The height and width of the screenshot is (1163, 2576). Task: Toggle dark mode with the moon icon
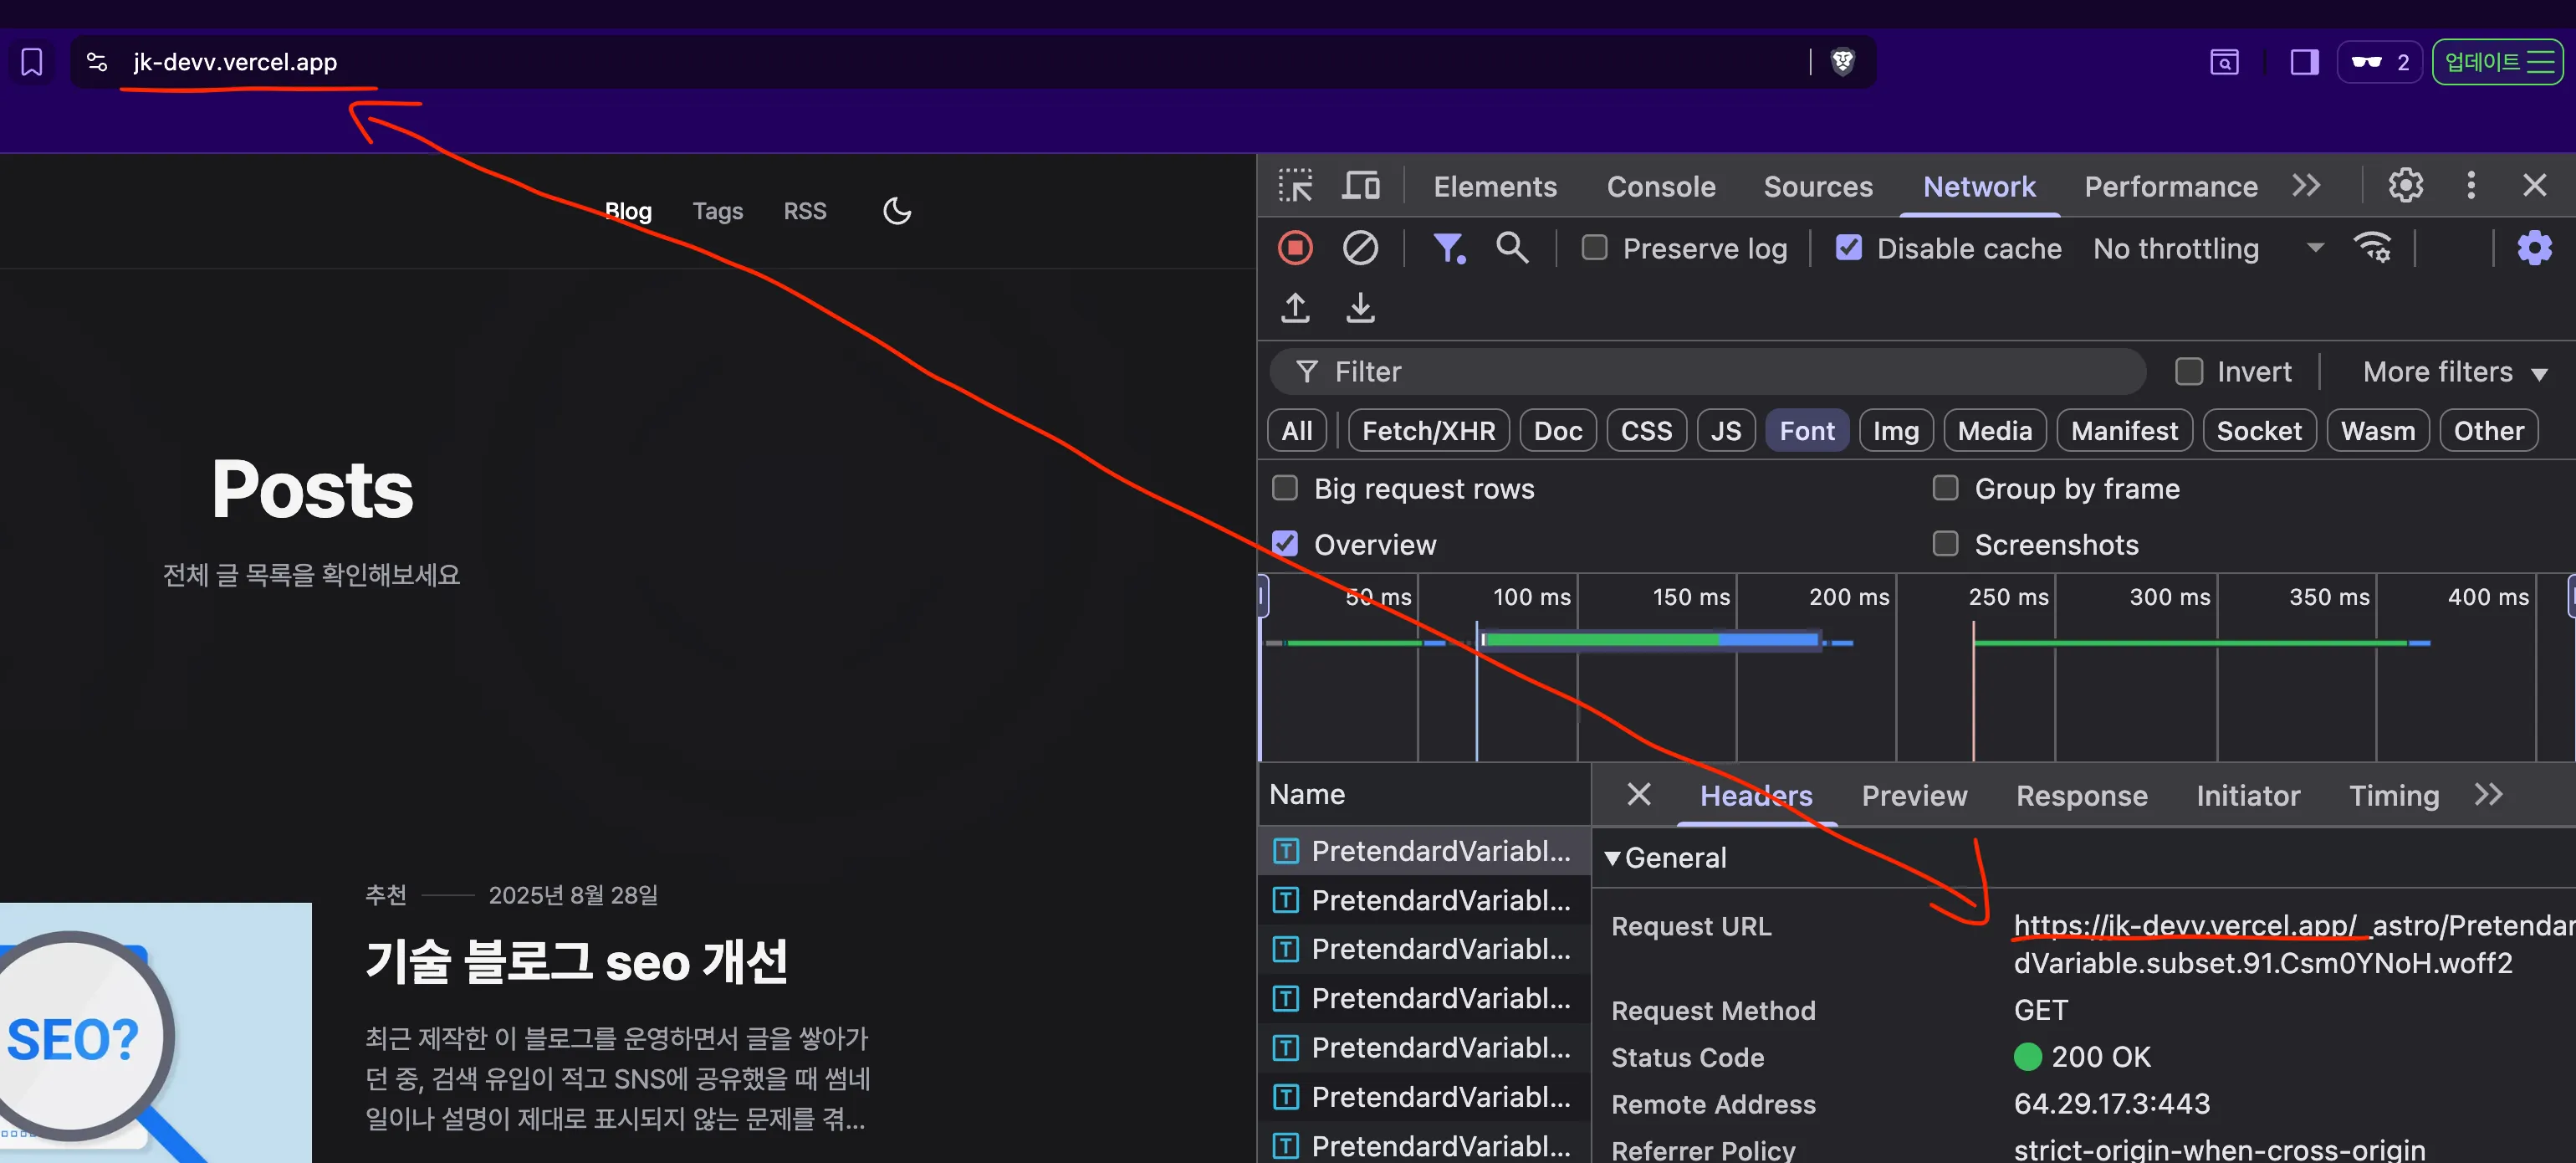(x=897, y=211)
